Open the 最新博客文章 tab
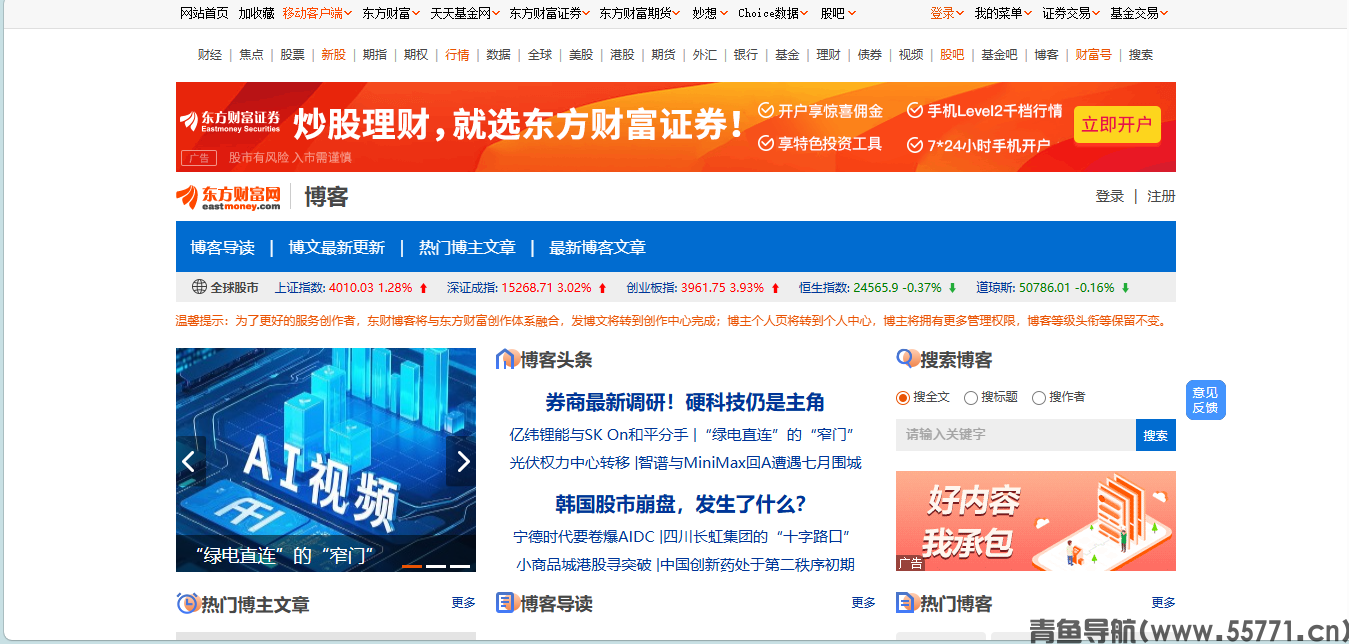Viewport: 1349px width, 644px height. [597, 247]
